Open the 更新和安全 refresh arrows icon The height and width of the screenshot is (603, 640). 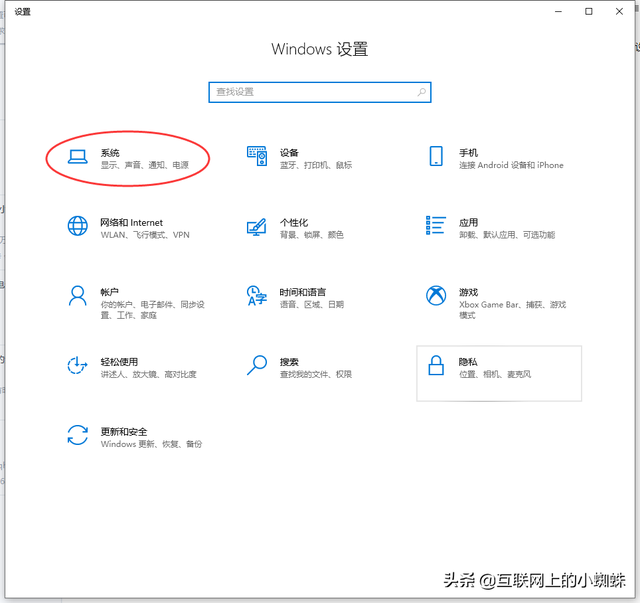(77, 435)
